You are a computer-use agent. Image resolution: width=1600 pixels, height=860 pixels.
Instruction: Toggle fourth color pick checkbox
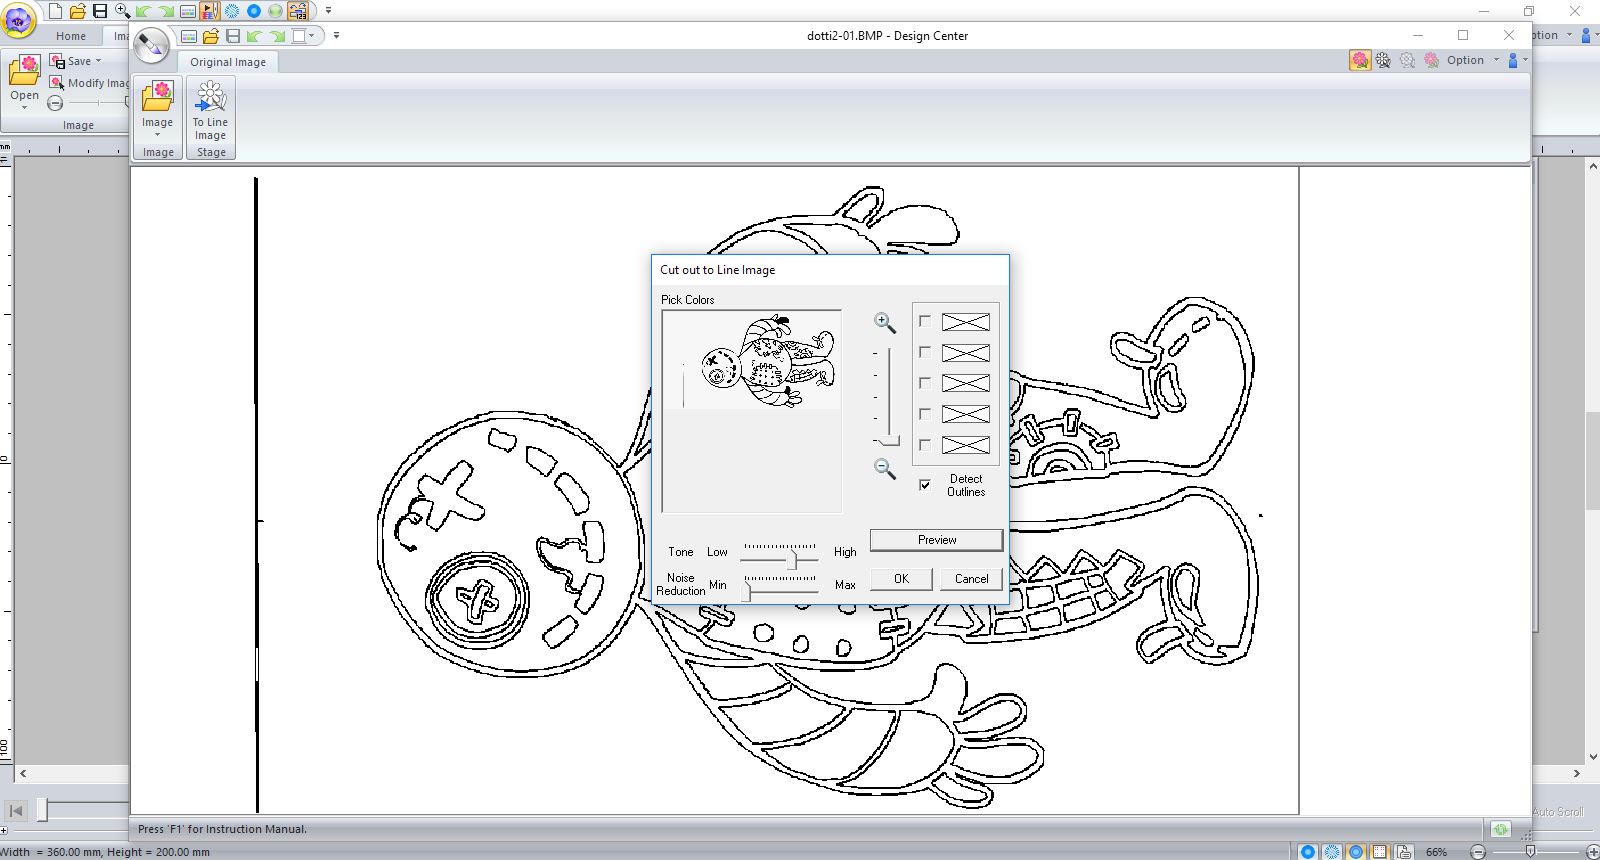point(925,414)
